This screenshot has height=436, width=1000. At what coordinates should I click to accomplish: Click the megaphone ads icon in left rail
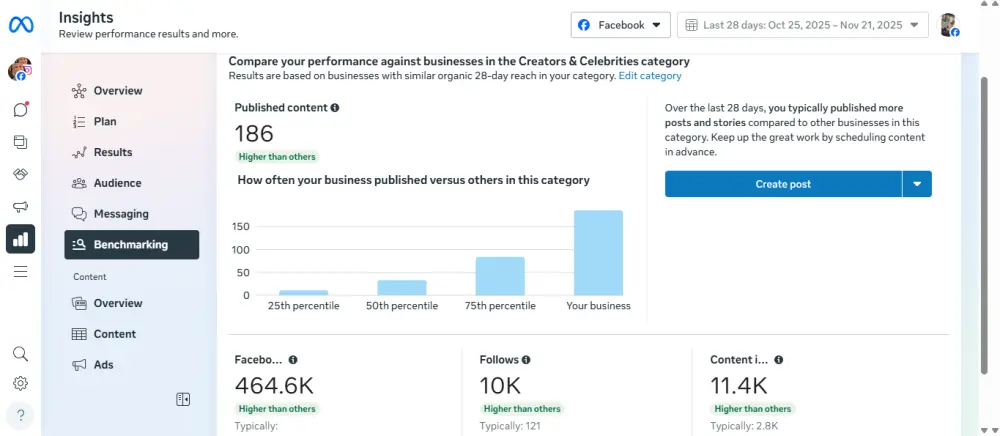20,207
